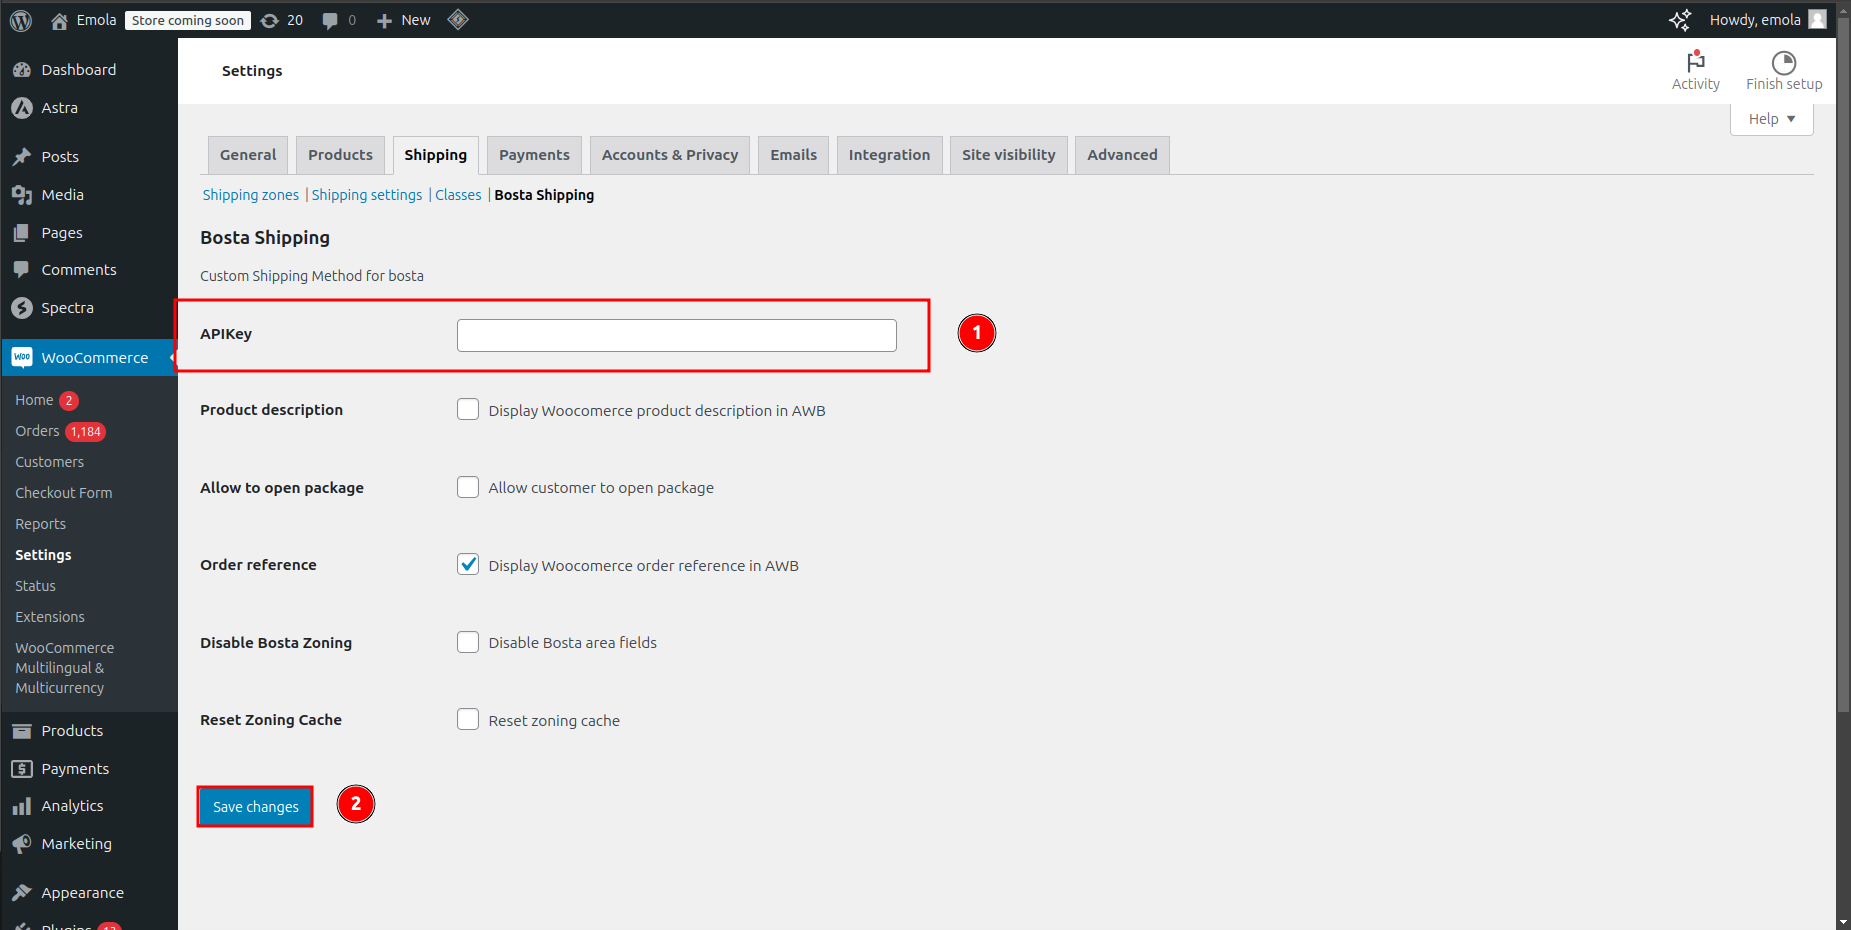Image resolution: width=1851 pixels, height=930 pixels.
Task: Open the Media library icon
Action: [22, 195]
